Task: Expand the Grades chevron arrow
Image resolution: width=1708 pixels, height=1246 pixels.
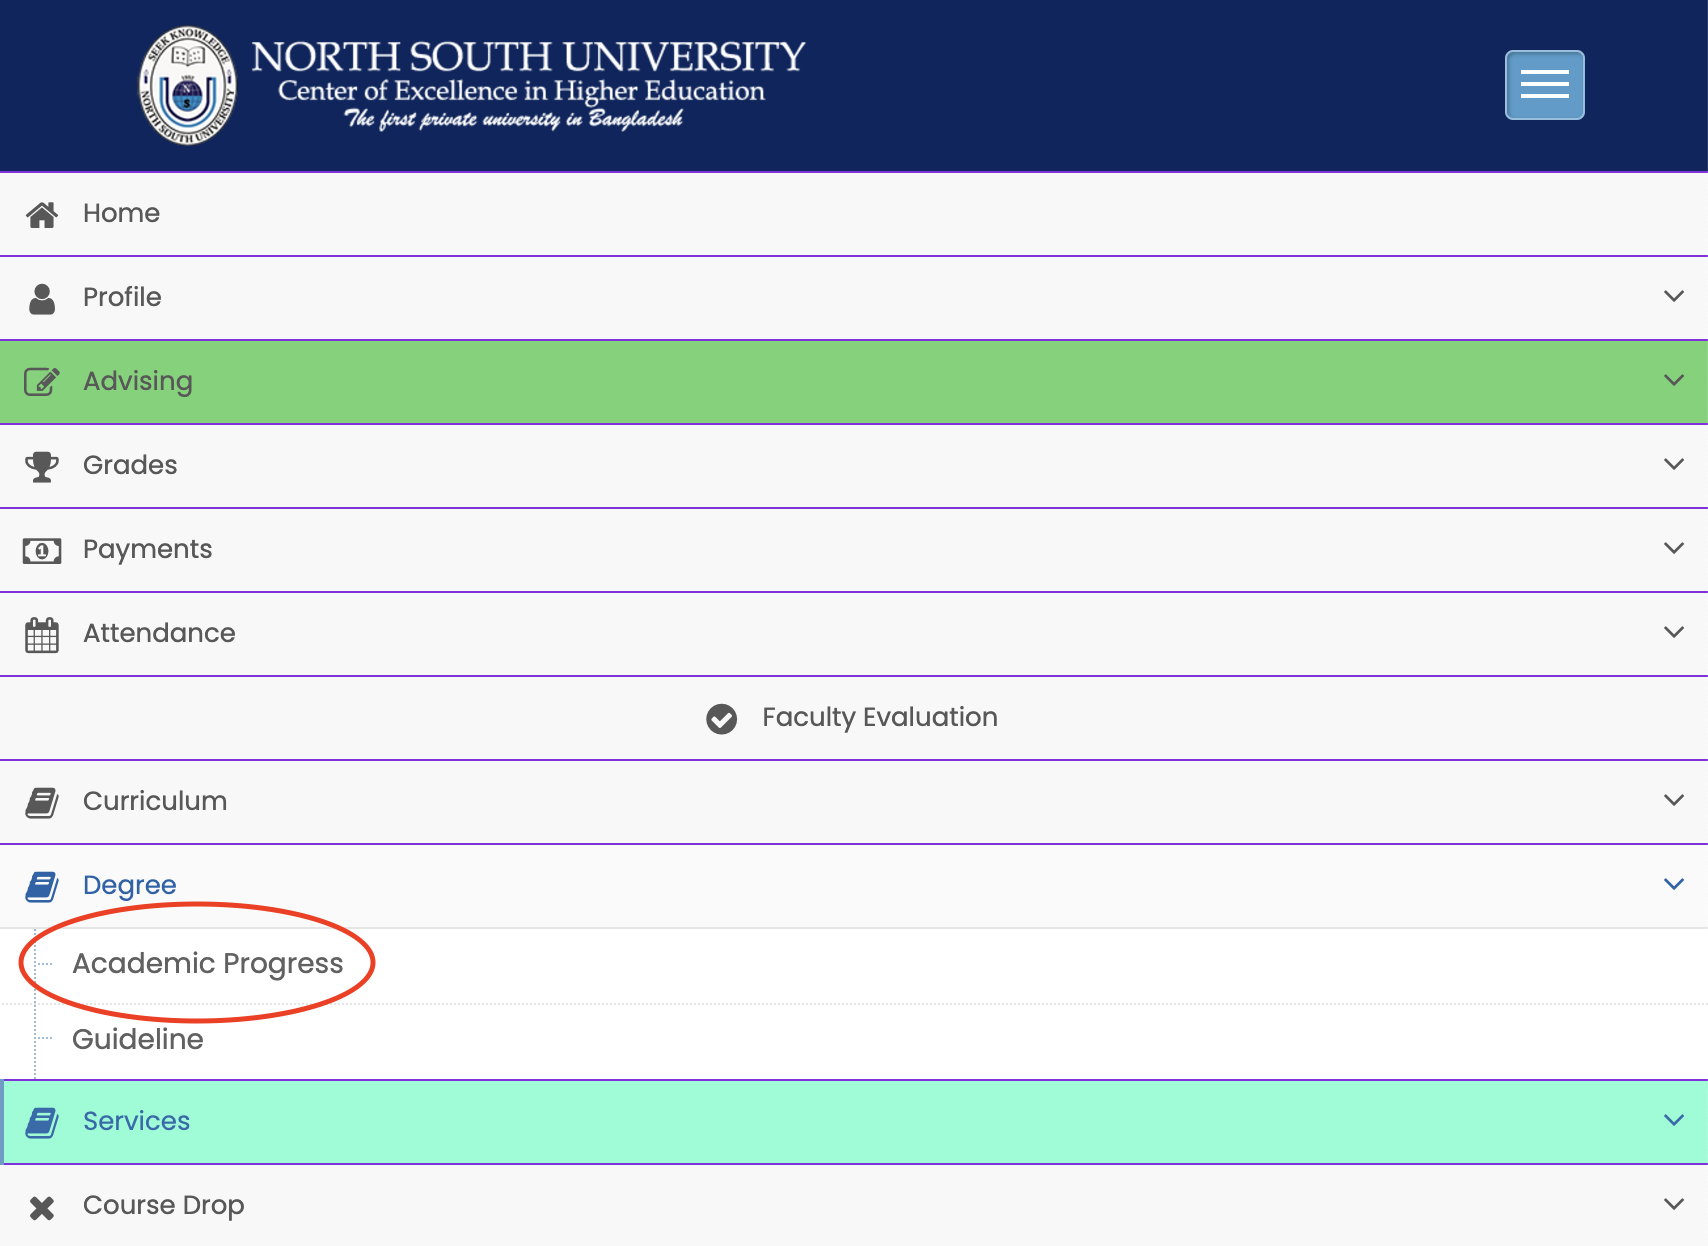Action: 1674,464
